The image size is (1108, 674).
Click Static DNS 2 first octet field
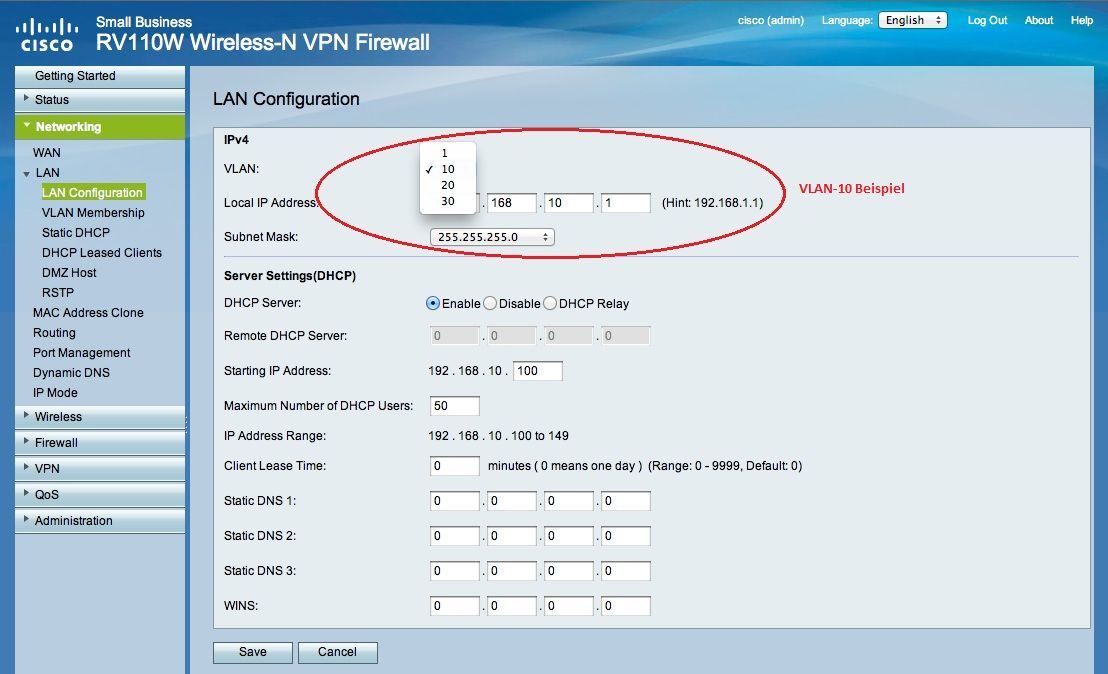tap(454, 536)
